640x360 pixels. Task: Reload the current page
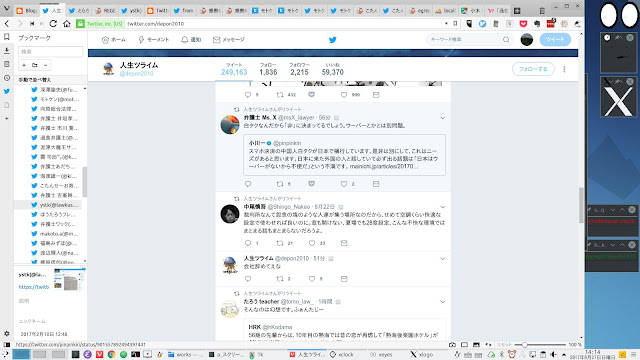(53, 24)
